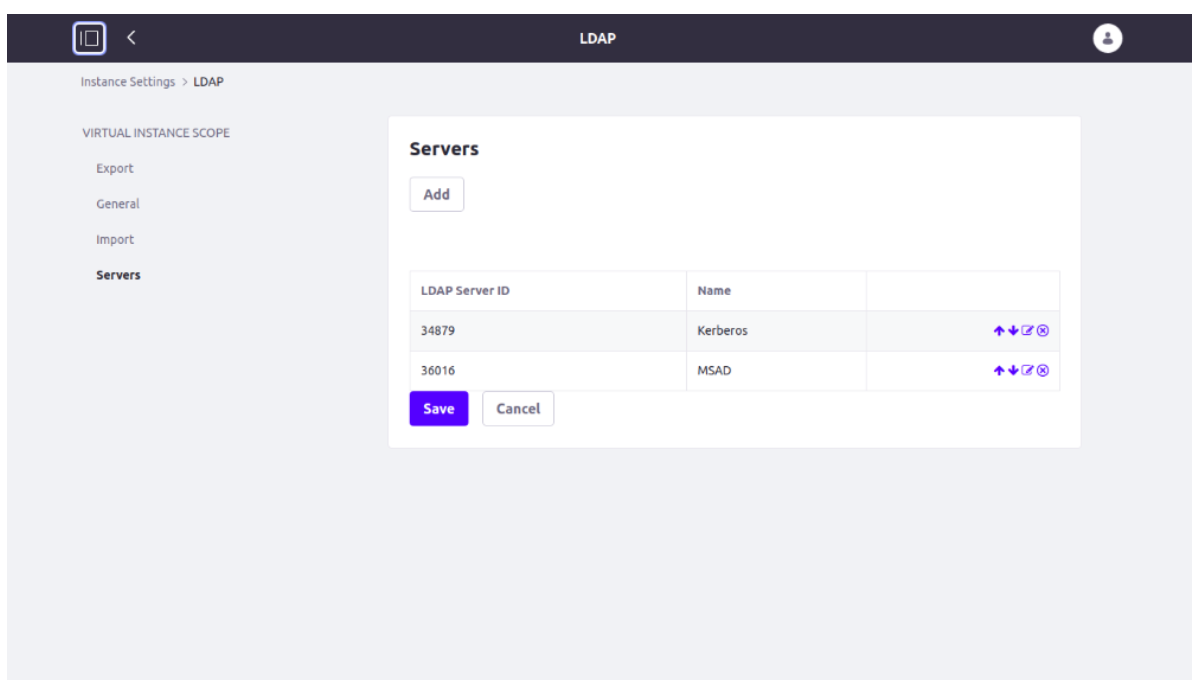Click the Name column header
This screenshot has width=1204, height=697.
click(776, 291)
